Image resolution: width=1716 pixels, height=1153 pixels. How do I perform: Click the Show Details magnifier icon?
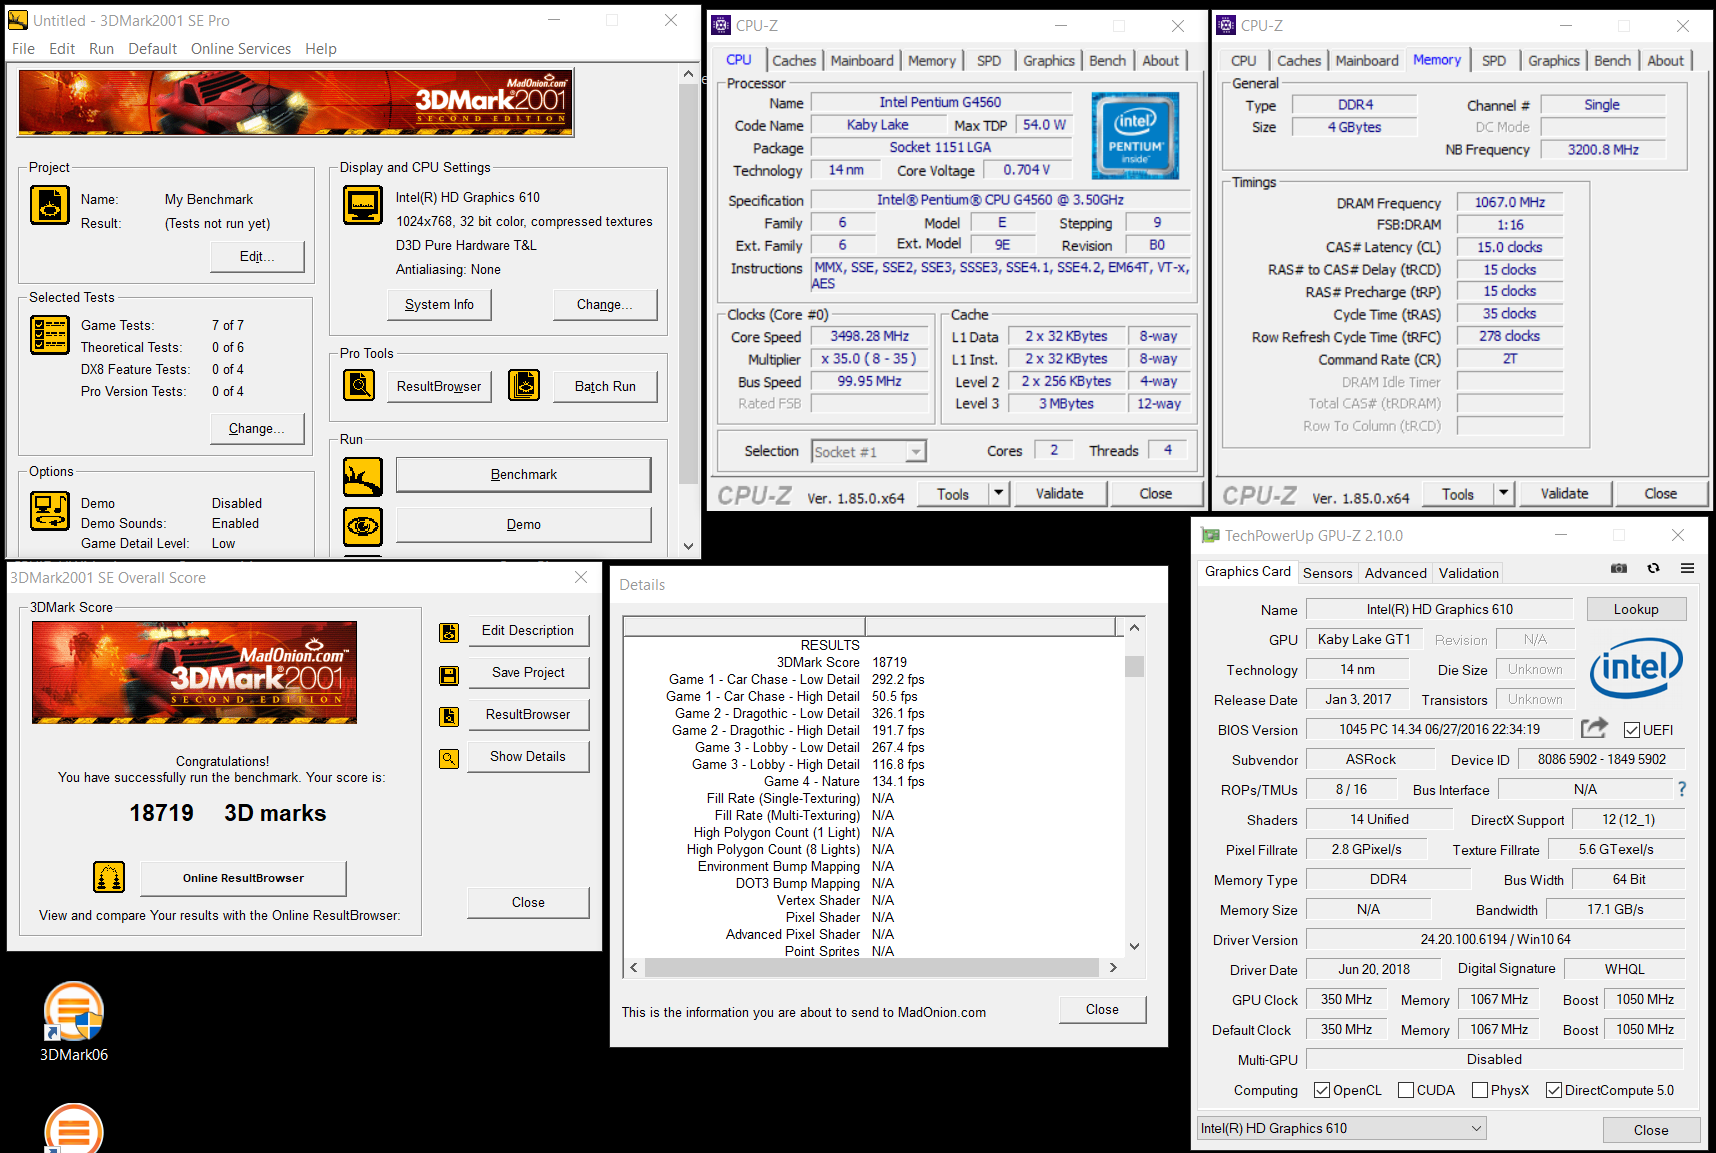(449, 759)
